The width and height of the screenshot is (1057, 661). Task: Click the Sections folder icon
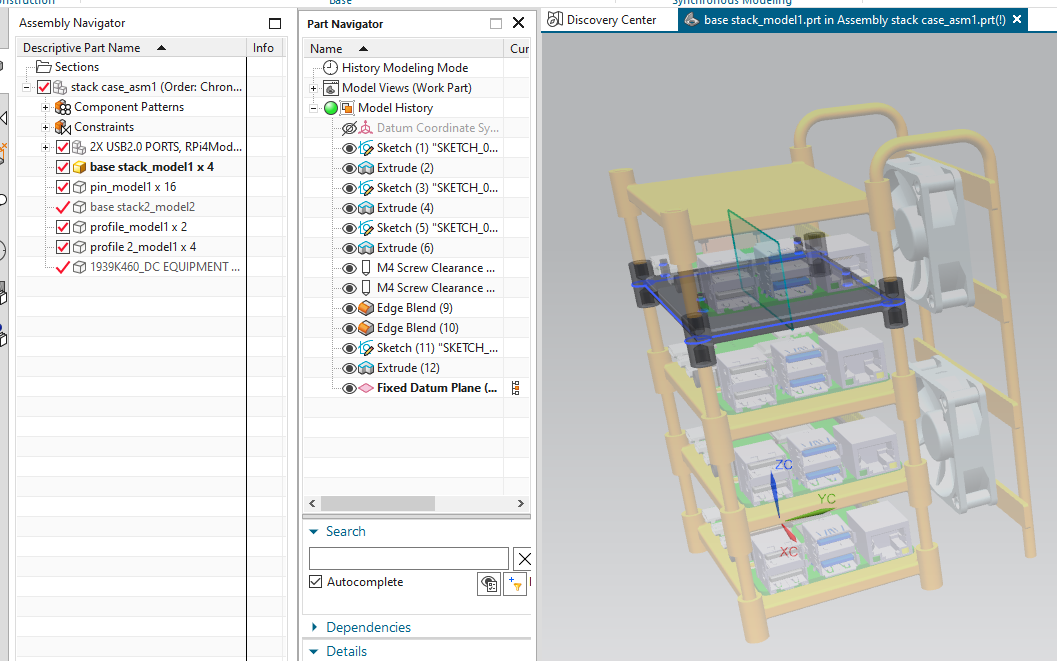tap(44, 67)
